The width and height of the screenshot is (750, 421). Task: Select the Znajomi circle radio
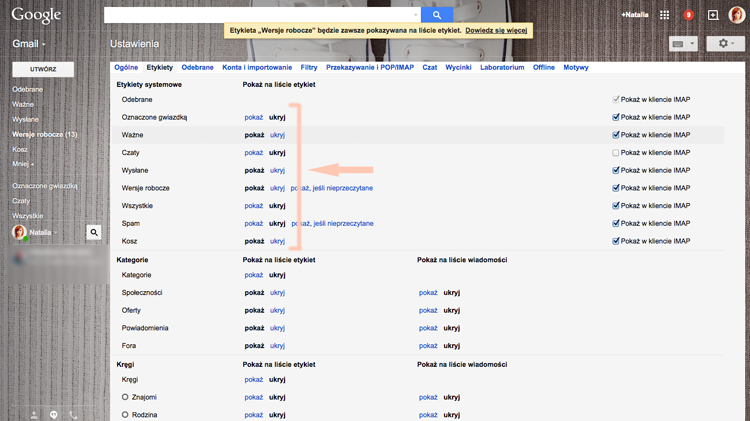[x=125, y=397]
